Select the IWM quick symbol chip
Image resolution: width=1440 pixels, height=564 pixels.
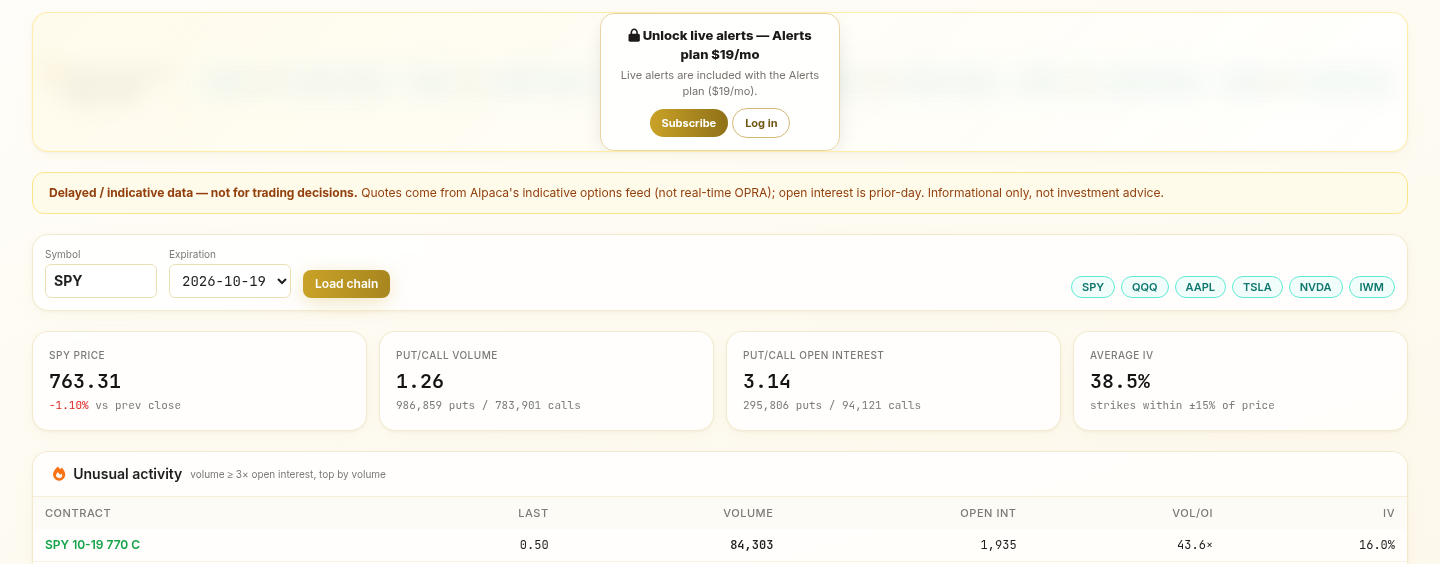click(x=1372, y=287)
